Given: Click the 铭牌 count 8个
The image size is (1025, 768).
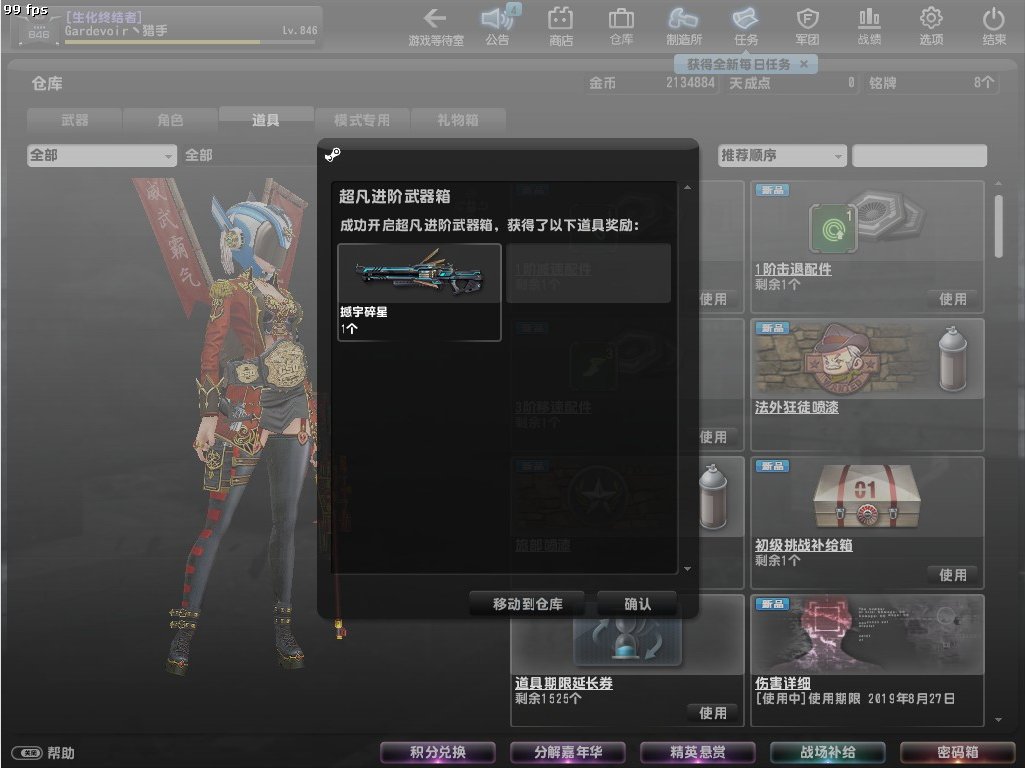Looking at the screenshot, I should point(983,82).
